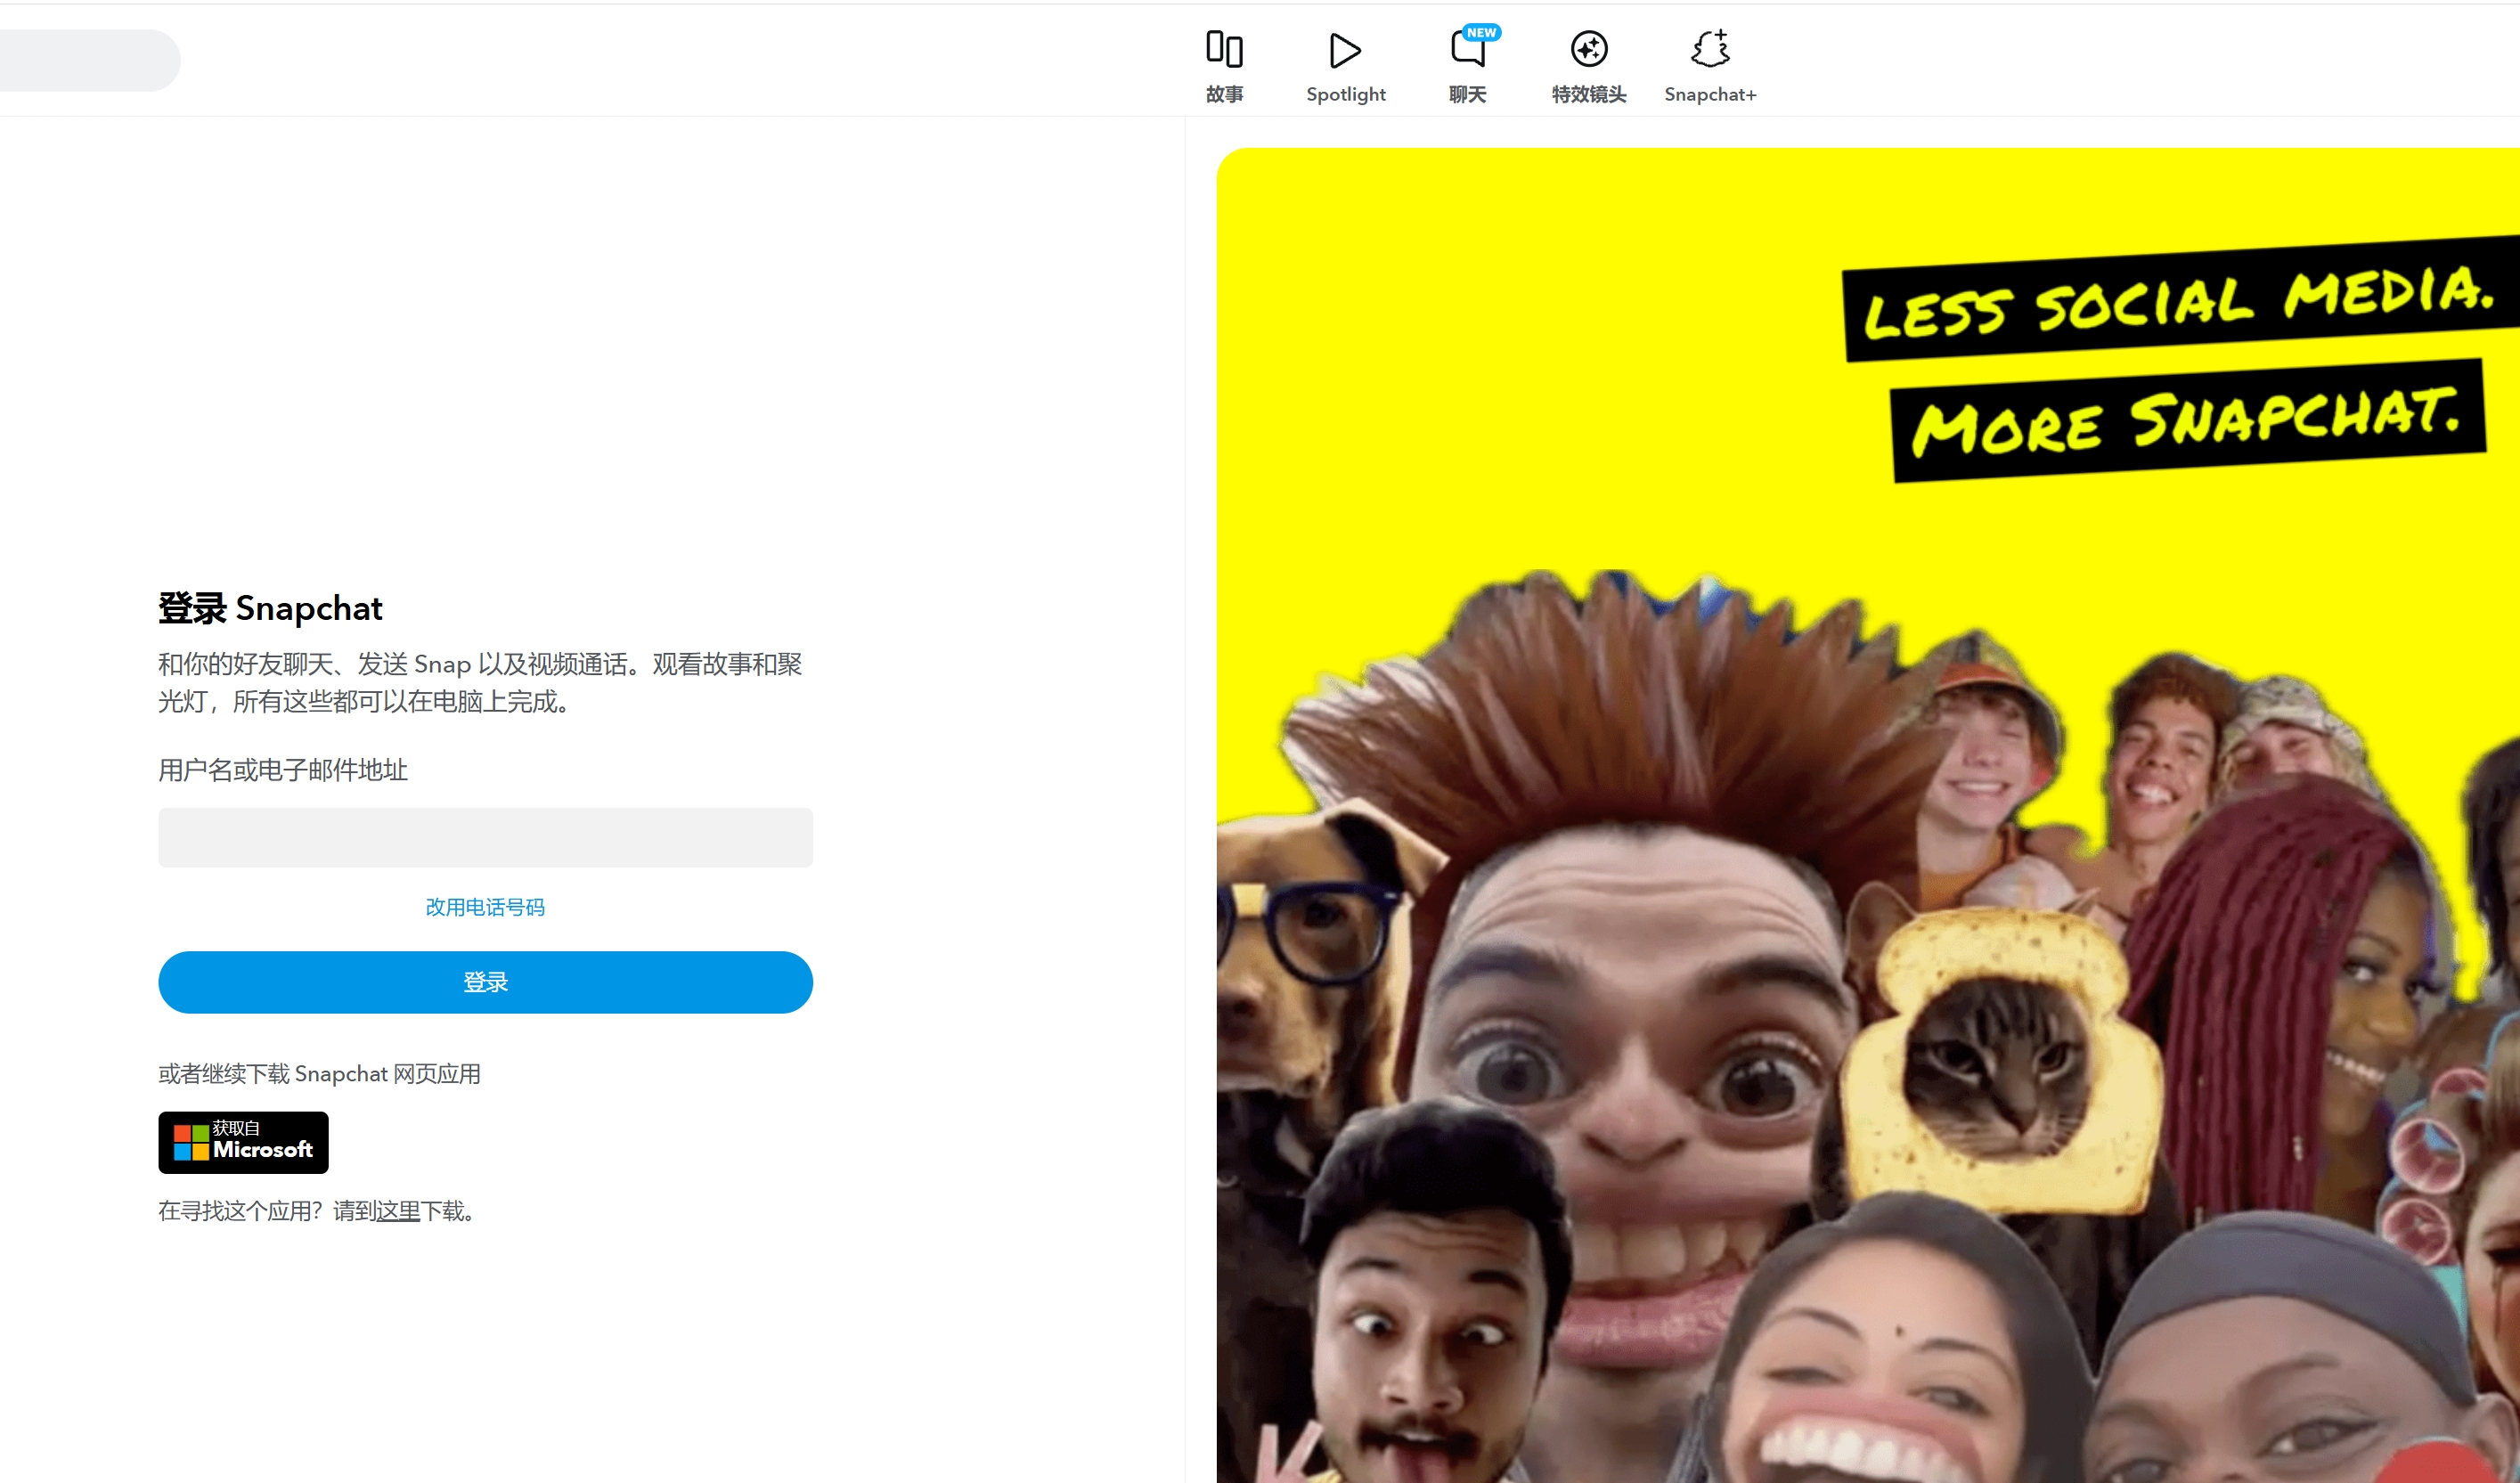
Task: Click the blue NEW badge on chat
Action: tap(1481, 32)
